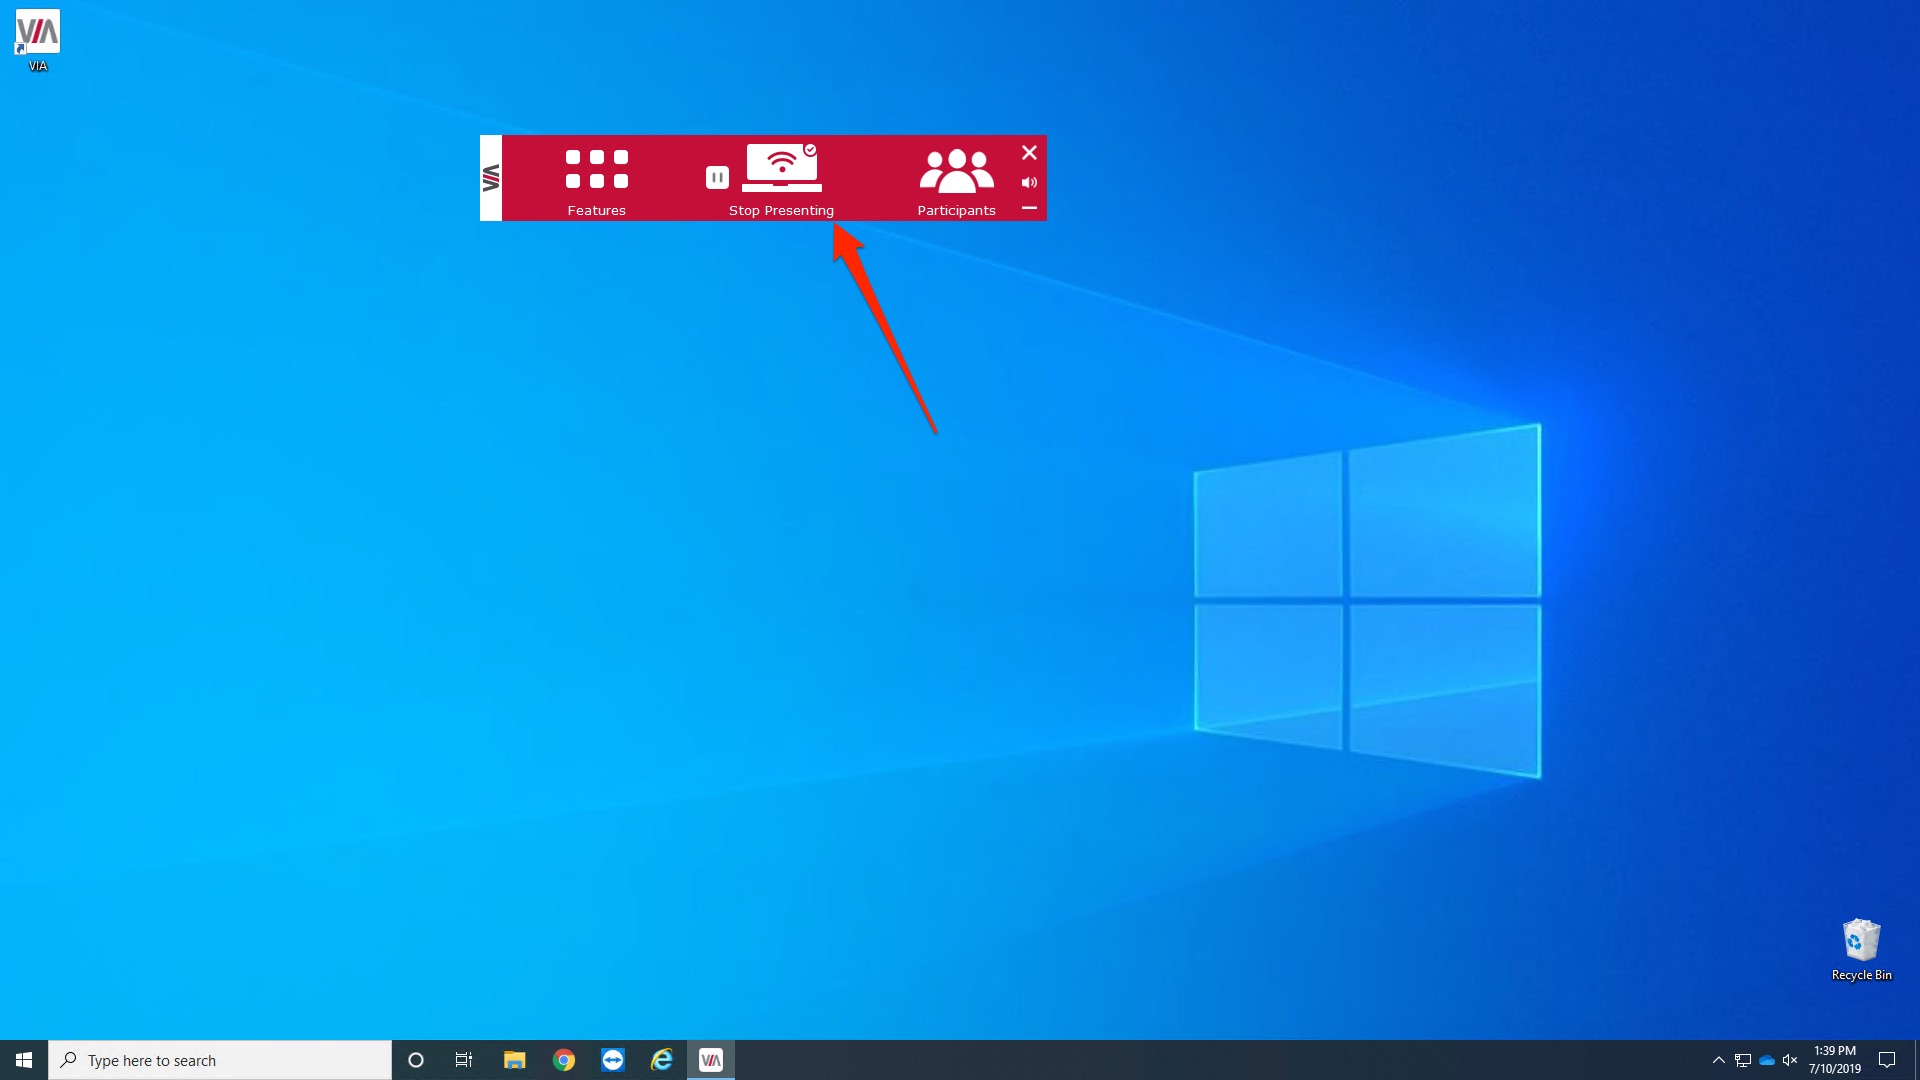
Task: Click the Participants label text
Action: point(957,210)
